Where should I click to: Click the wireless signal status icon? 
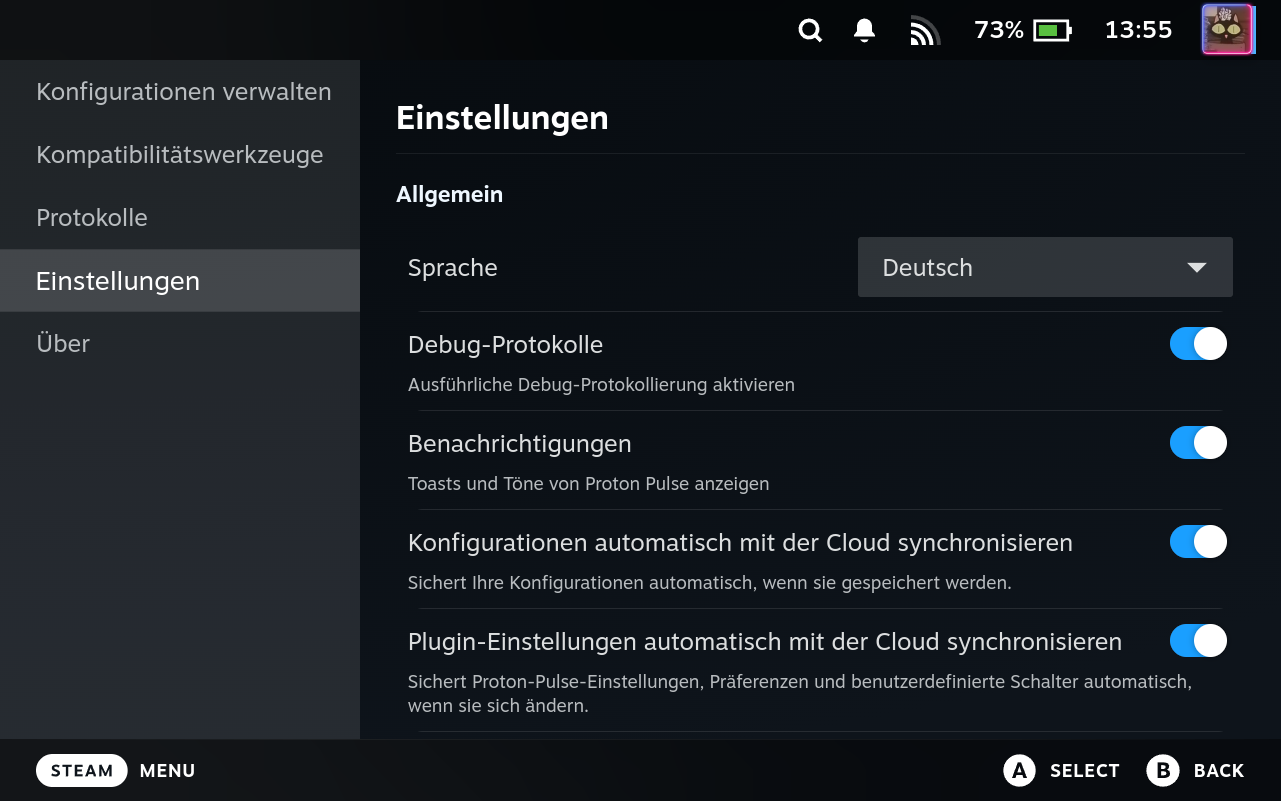[x=924, y=31]
